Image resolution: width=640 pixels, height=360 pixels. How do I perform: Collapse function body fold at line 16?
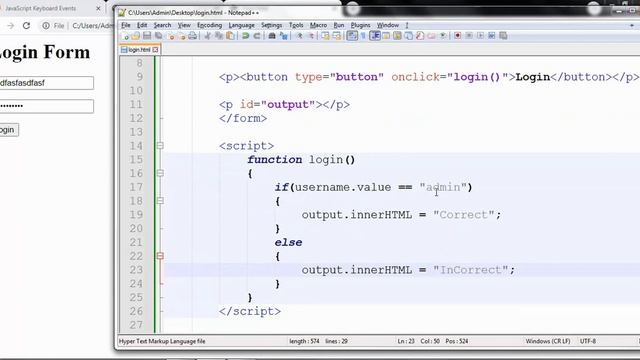160,173
